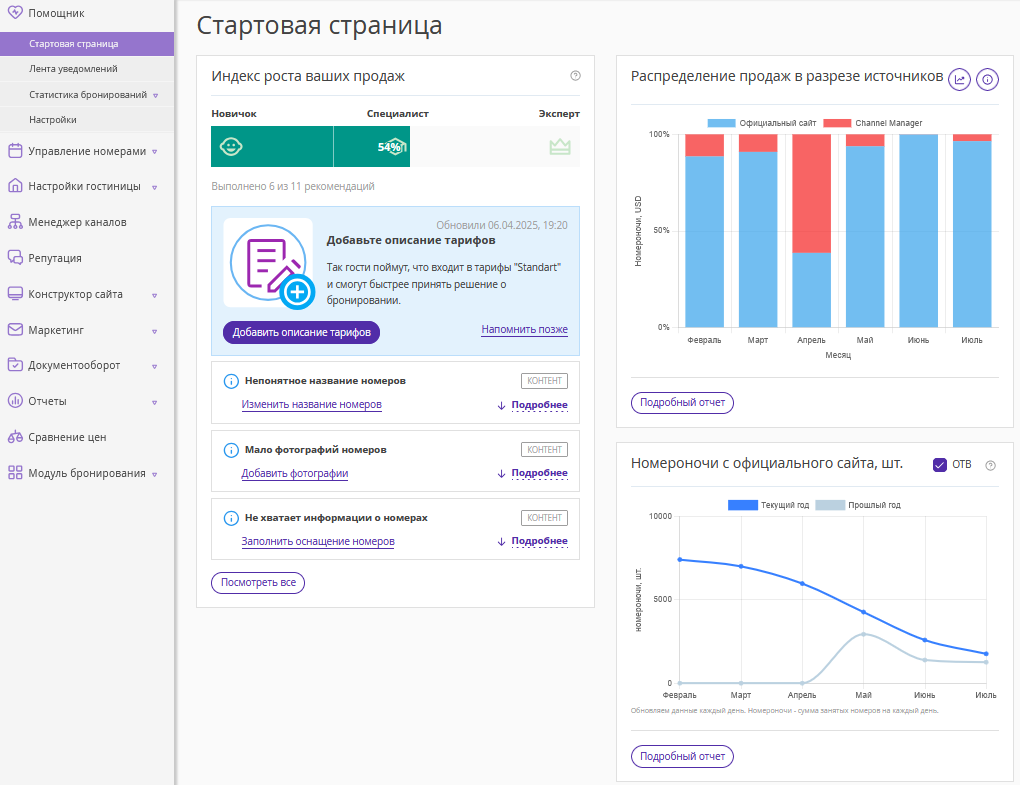Screen dimensions: 1020x785
Task: Click the chart view icon beside sales distribution title
Action: tap(959, 79)
